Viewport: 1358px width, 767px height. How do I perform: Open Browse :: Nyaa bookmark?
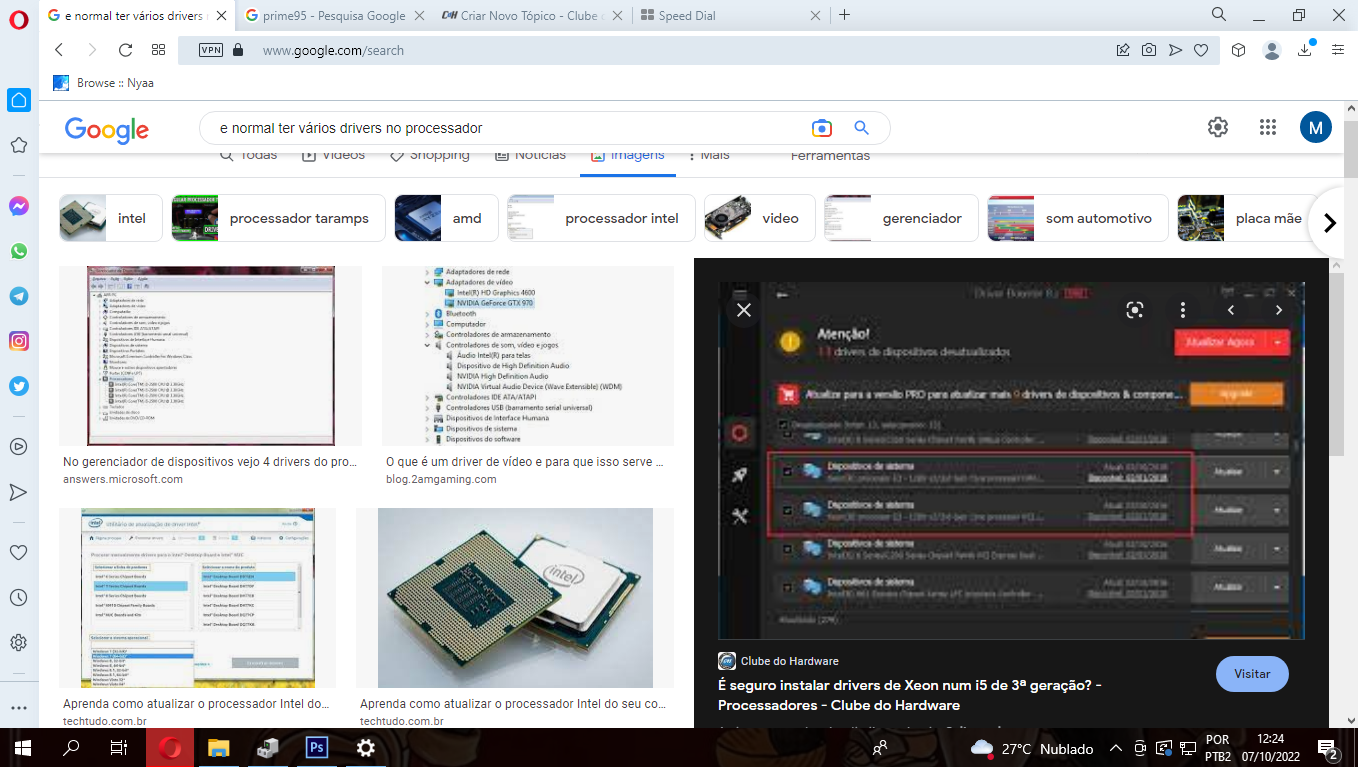pos(104,83)
